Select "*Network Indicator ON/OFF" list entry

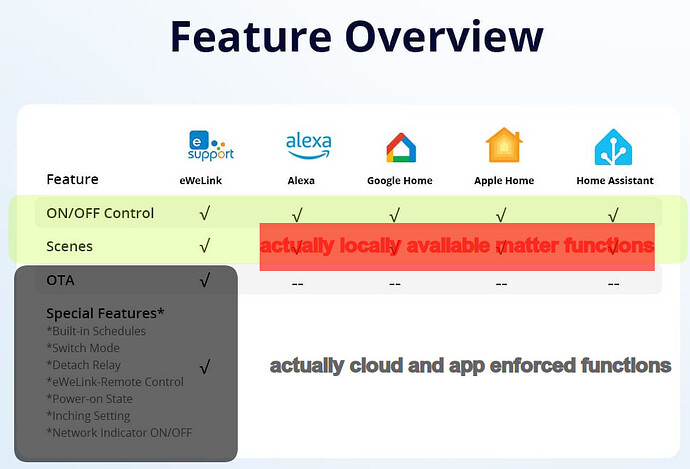pos(119,433)
